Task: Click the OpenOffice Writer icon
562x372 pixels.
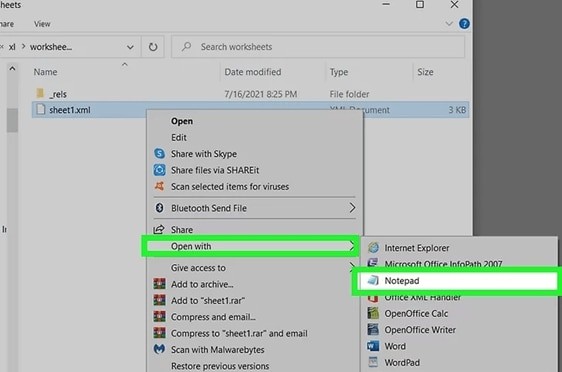Action: click(373, 329)
